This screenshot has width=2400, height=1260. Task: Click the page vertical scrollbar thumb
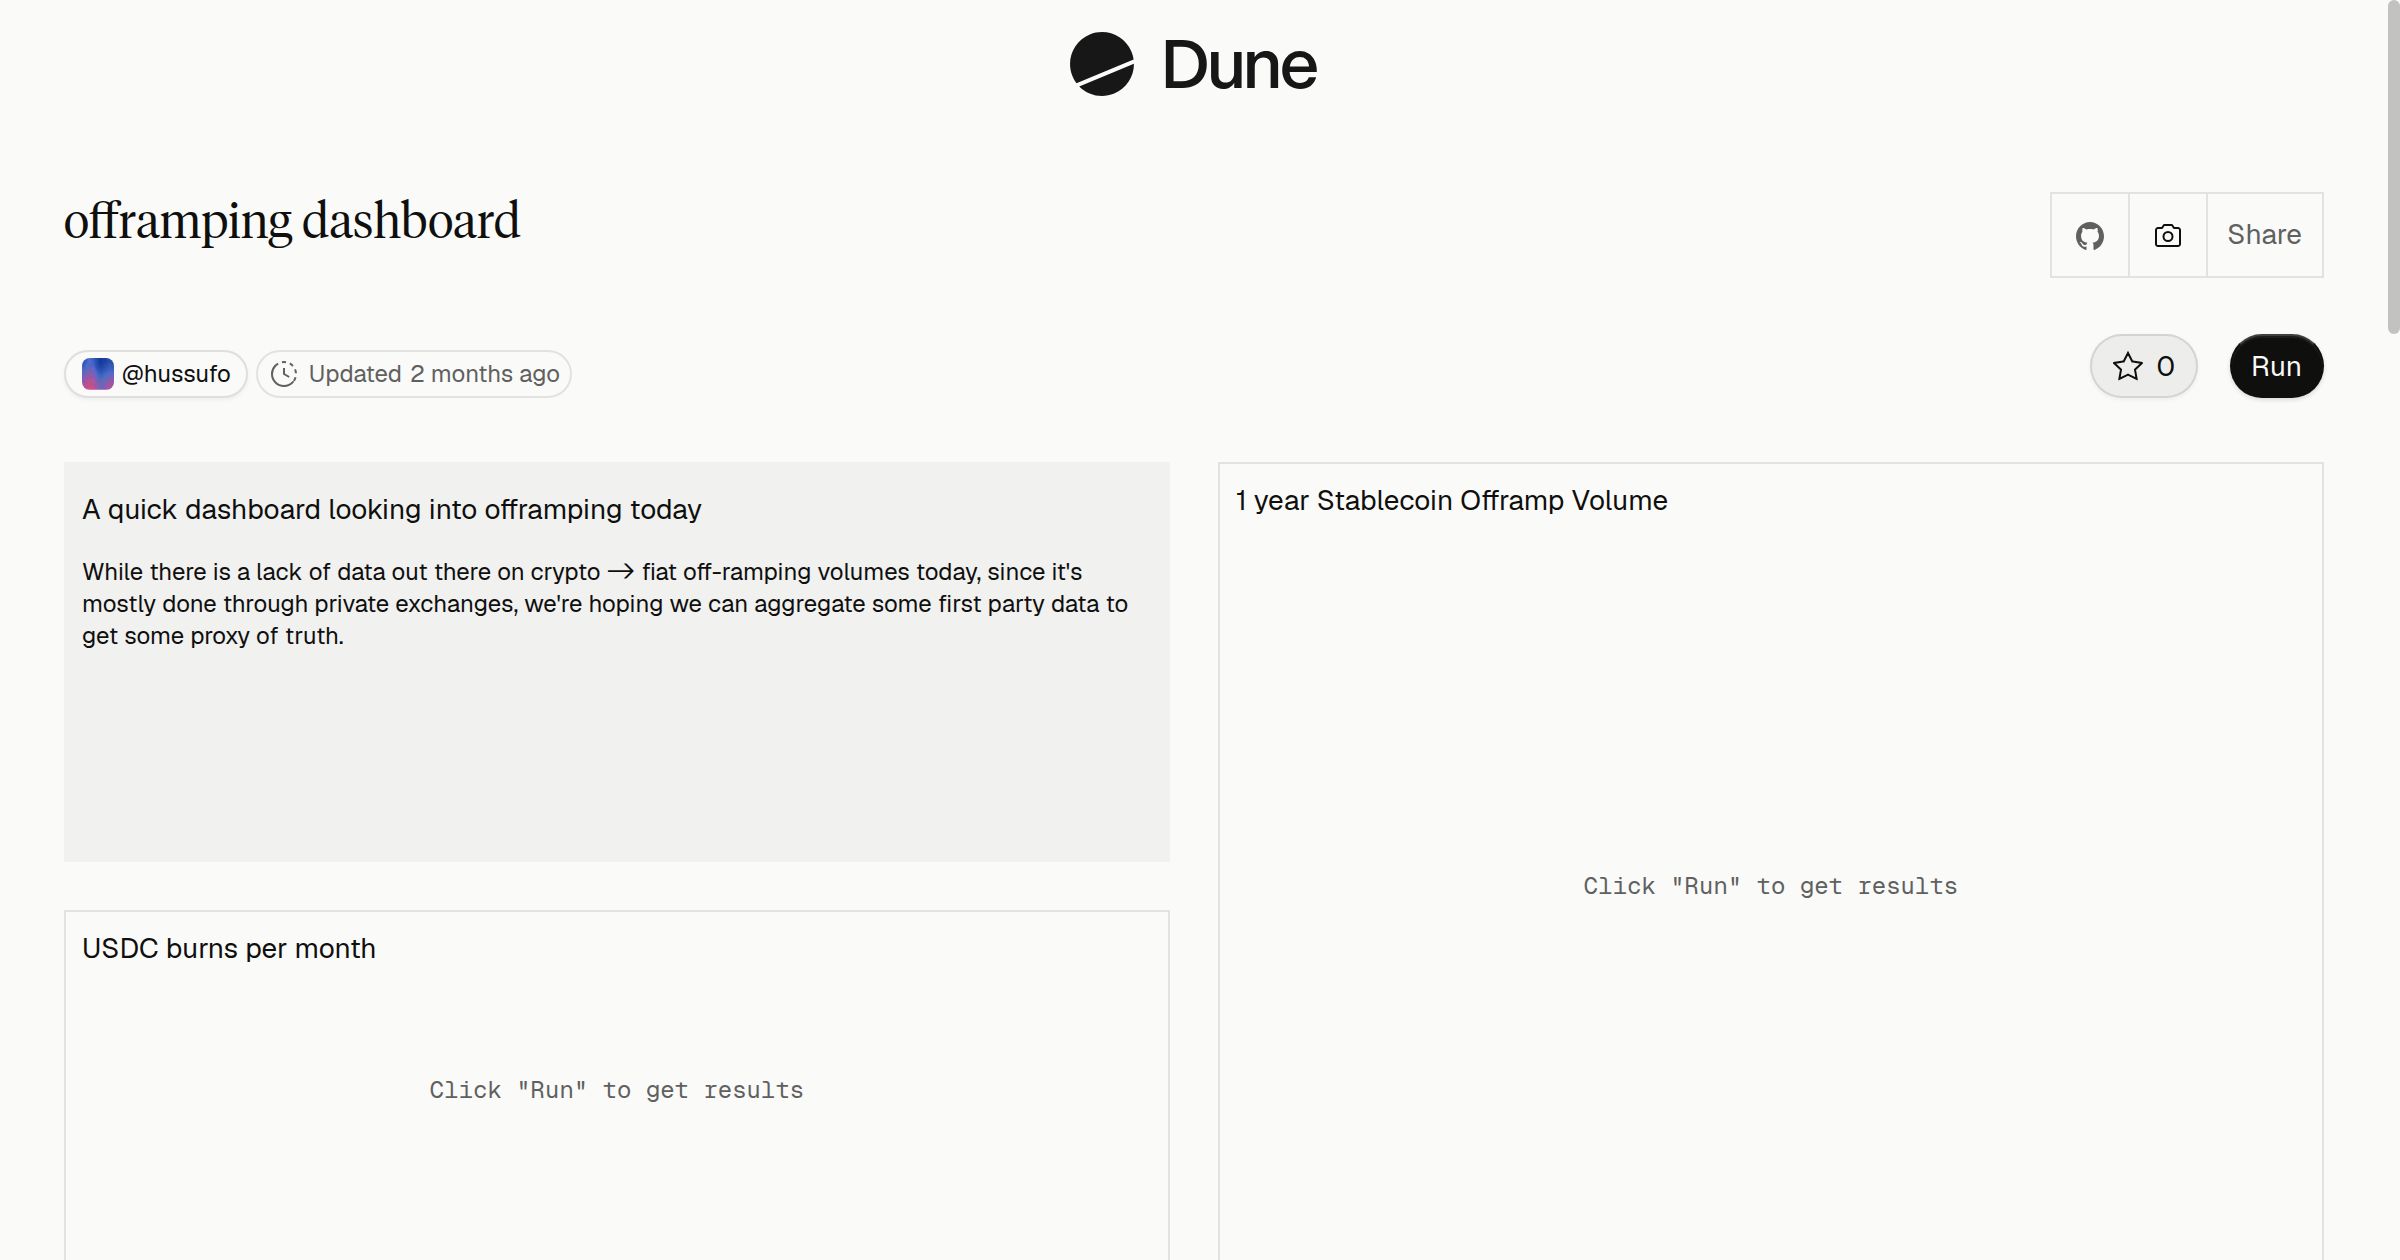[2393, 168]
